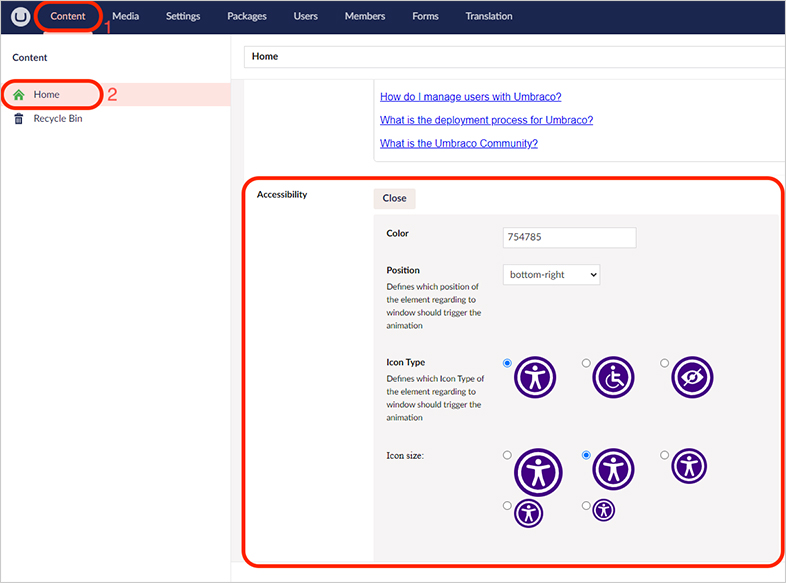The image size is (786, 583).
Task: Open the Users section
Action: click(x=305, y=17)
